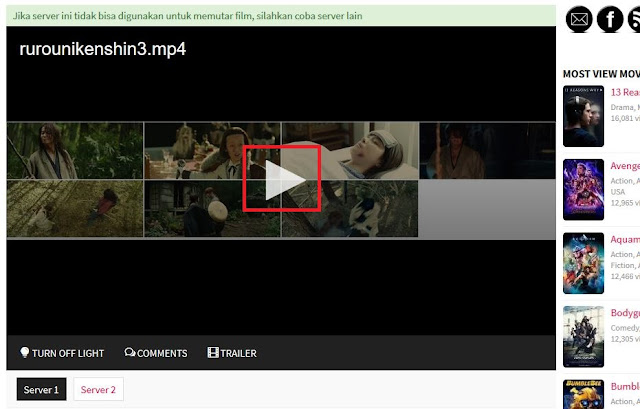640x409 pixels.
Task: Play the rurounikenshin3.mp4 video
Action: [x=286, y=180]
